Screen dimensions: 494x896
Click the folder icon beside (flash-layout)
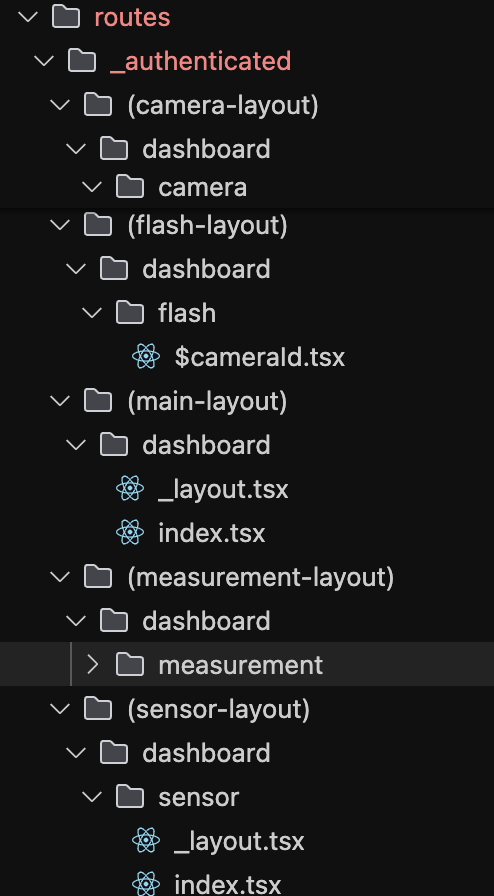pos(98,225)
